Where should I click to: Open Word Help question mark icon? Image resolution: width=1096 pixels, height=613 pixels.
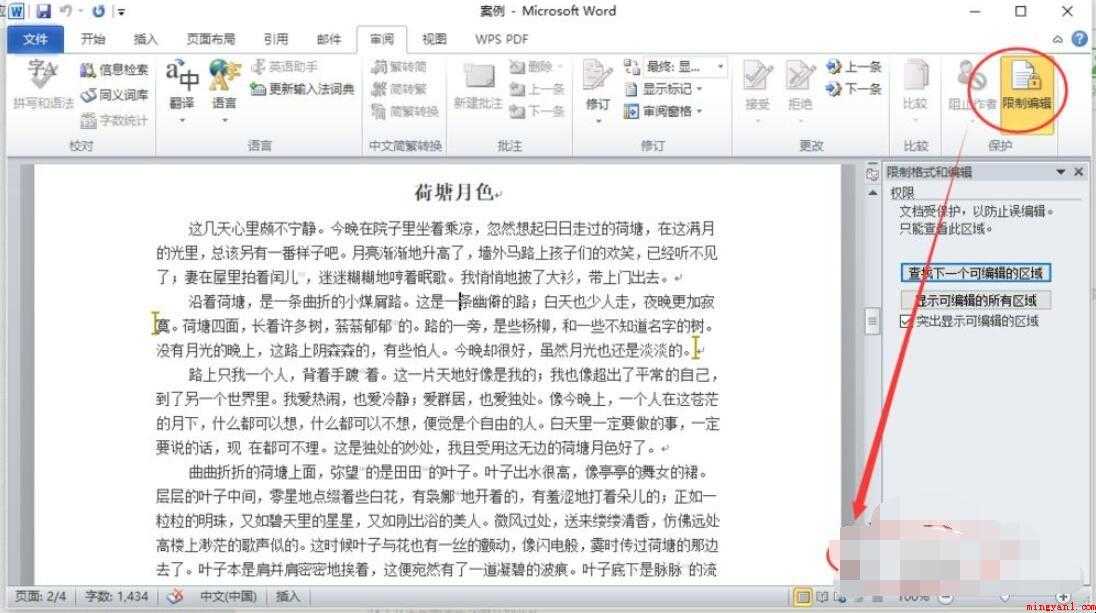click(x=1079, y=39)
